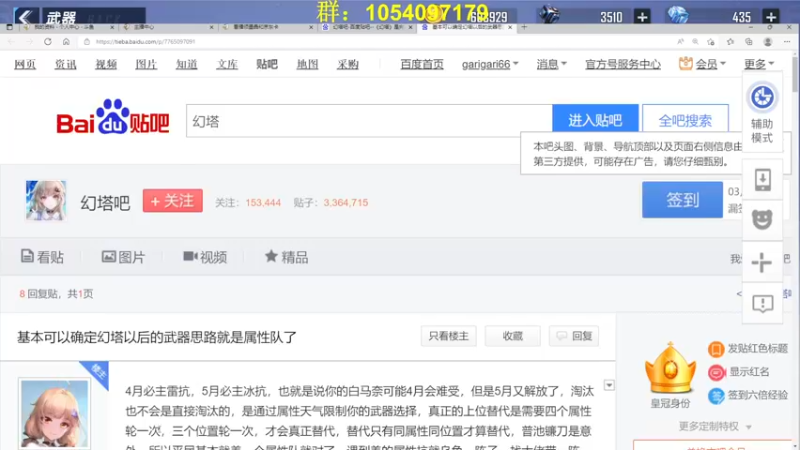Click 显示红名 privilege icon
The height and width of the screenshot is (450, 800).
tap(716, 372)
